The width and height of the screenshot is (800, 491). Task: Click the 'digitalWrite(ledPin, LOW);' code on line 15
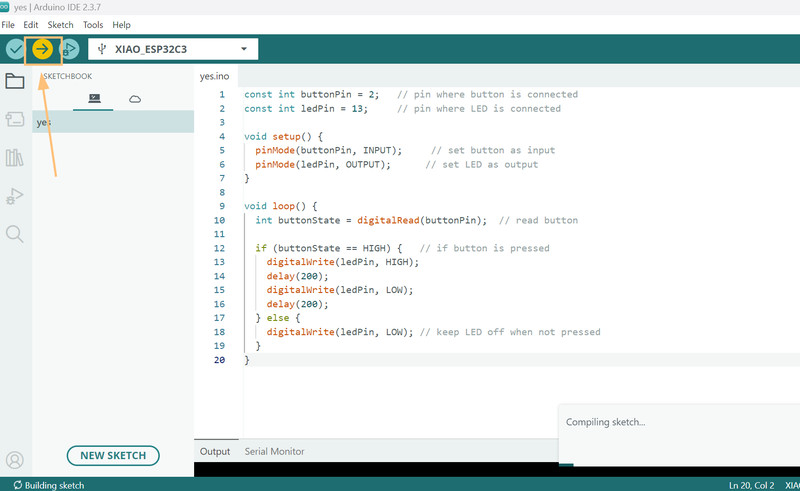click(340, 290)
